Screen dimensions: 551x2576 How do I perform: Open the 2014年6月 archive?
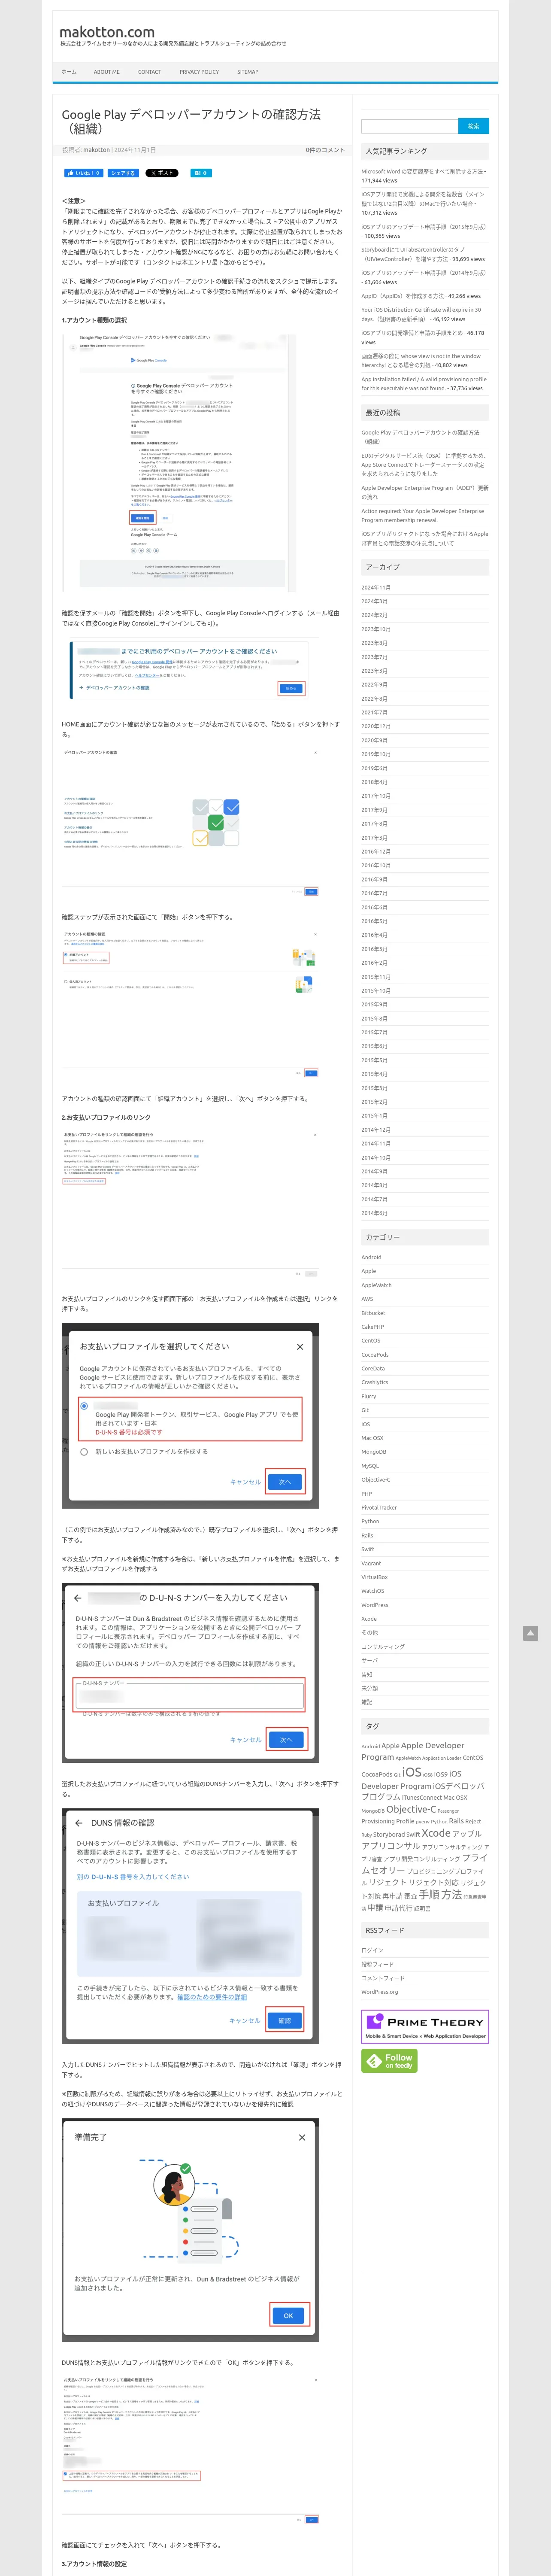pos(374,1213)
